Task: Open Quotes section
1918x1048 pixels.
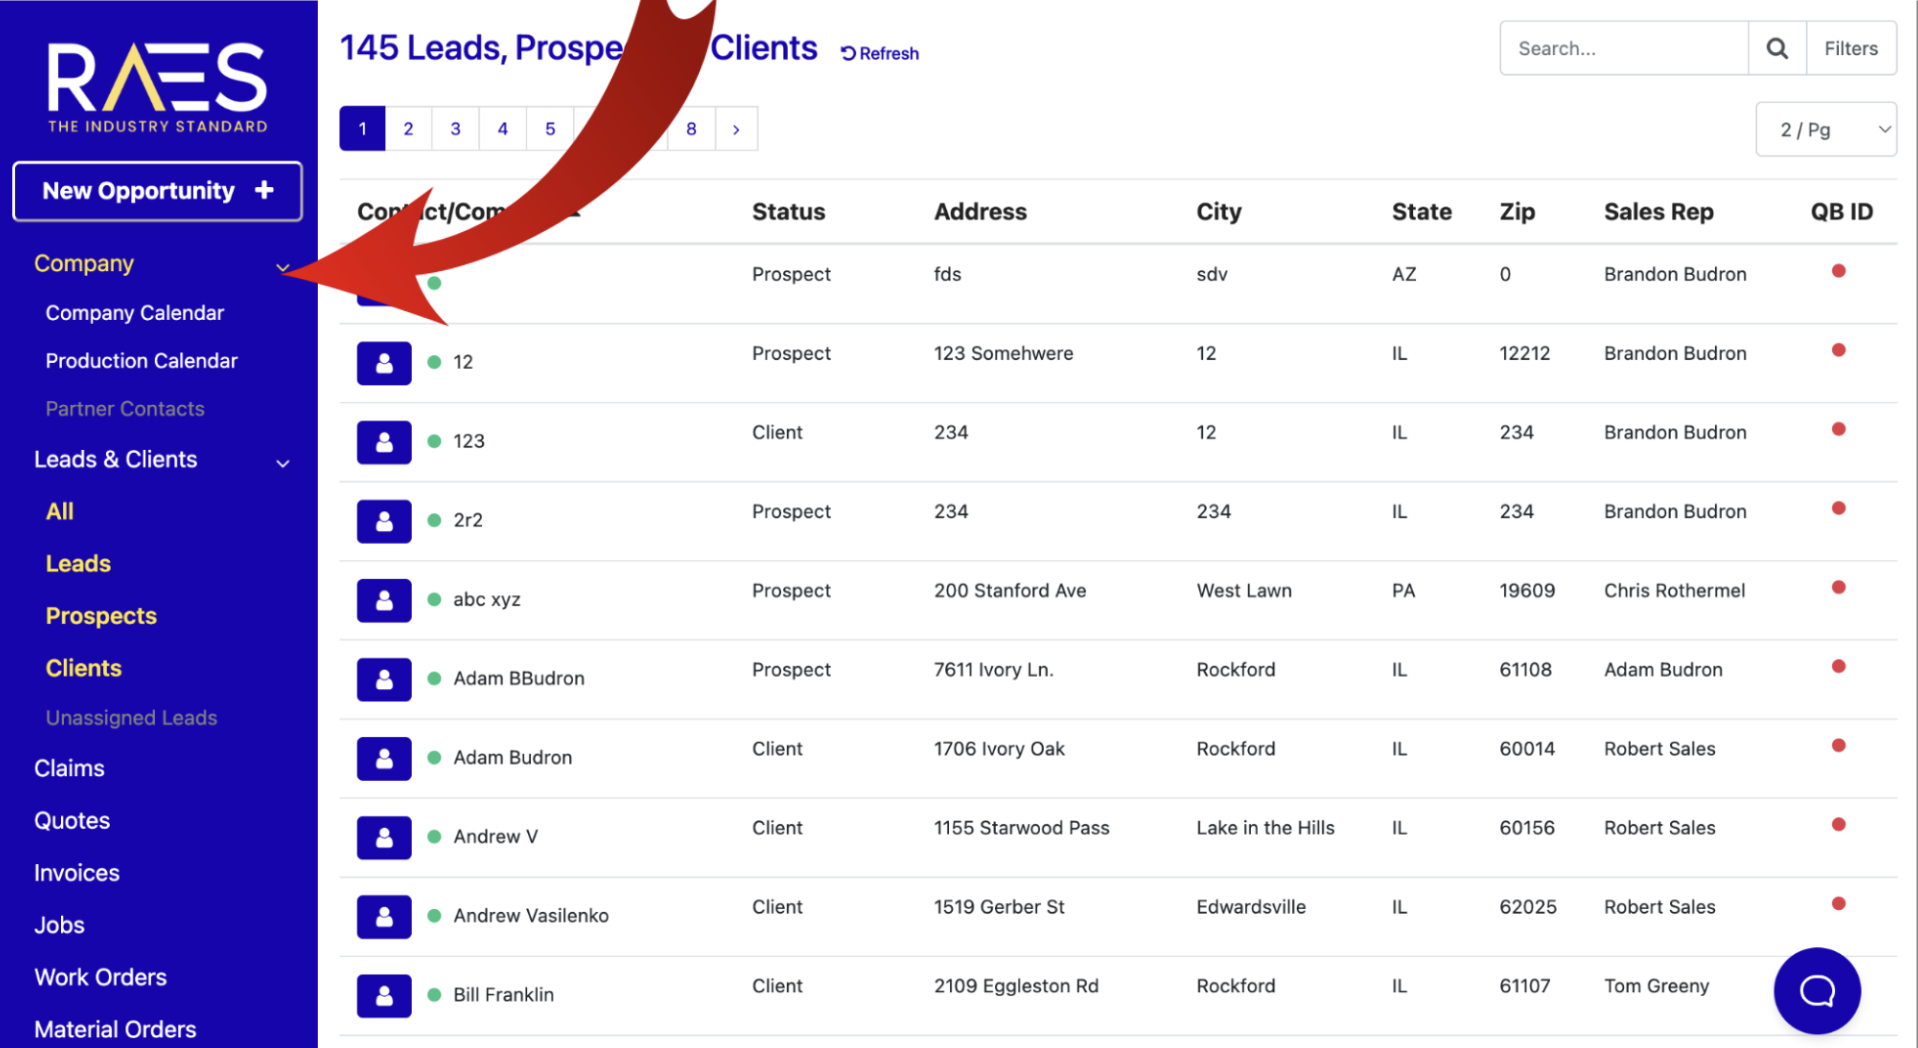Action: [72, 821]
